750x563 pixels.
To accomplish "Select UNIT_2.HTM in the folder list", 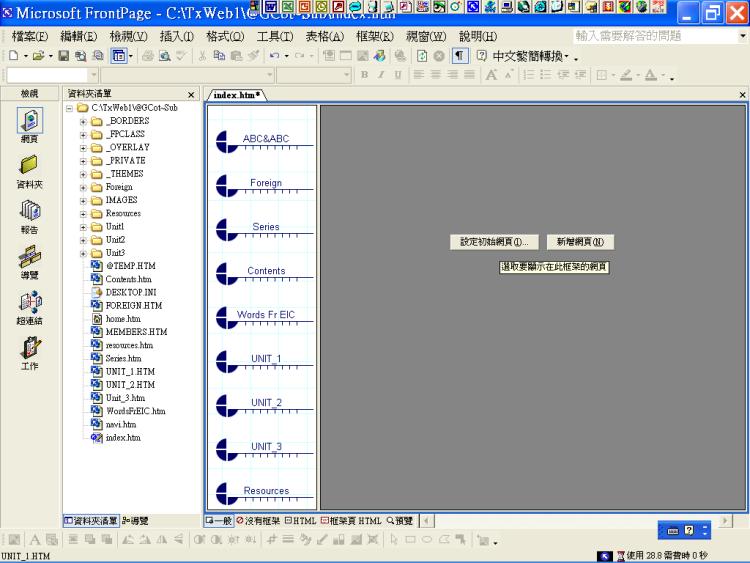I will click(130, 384).
